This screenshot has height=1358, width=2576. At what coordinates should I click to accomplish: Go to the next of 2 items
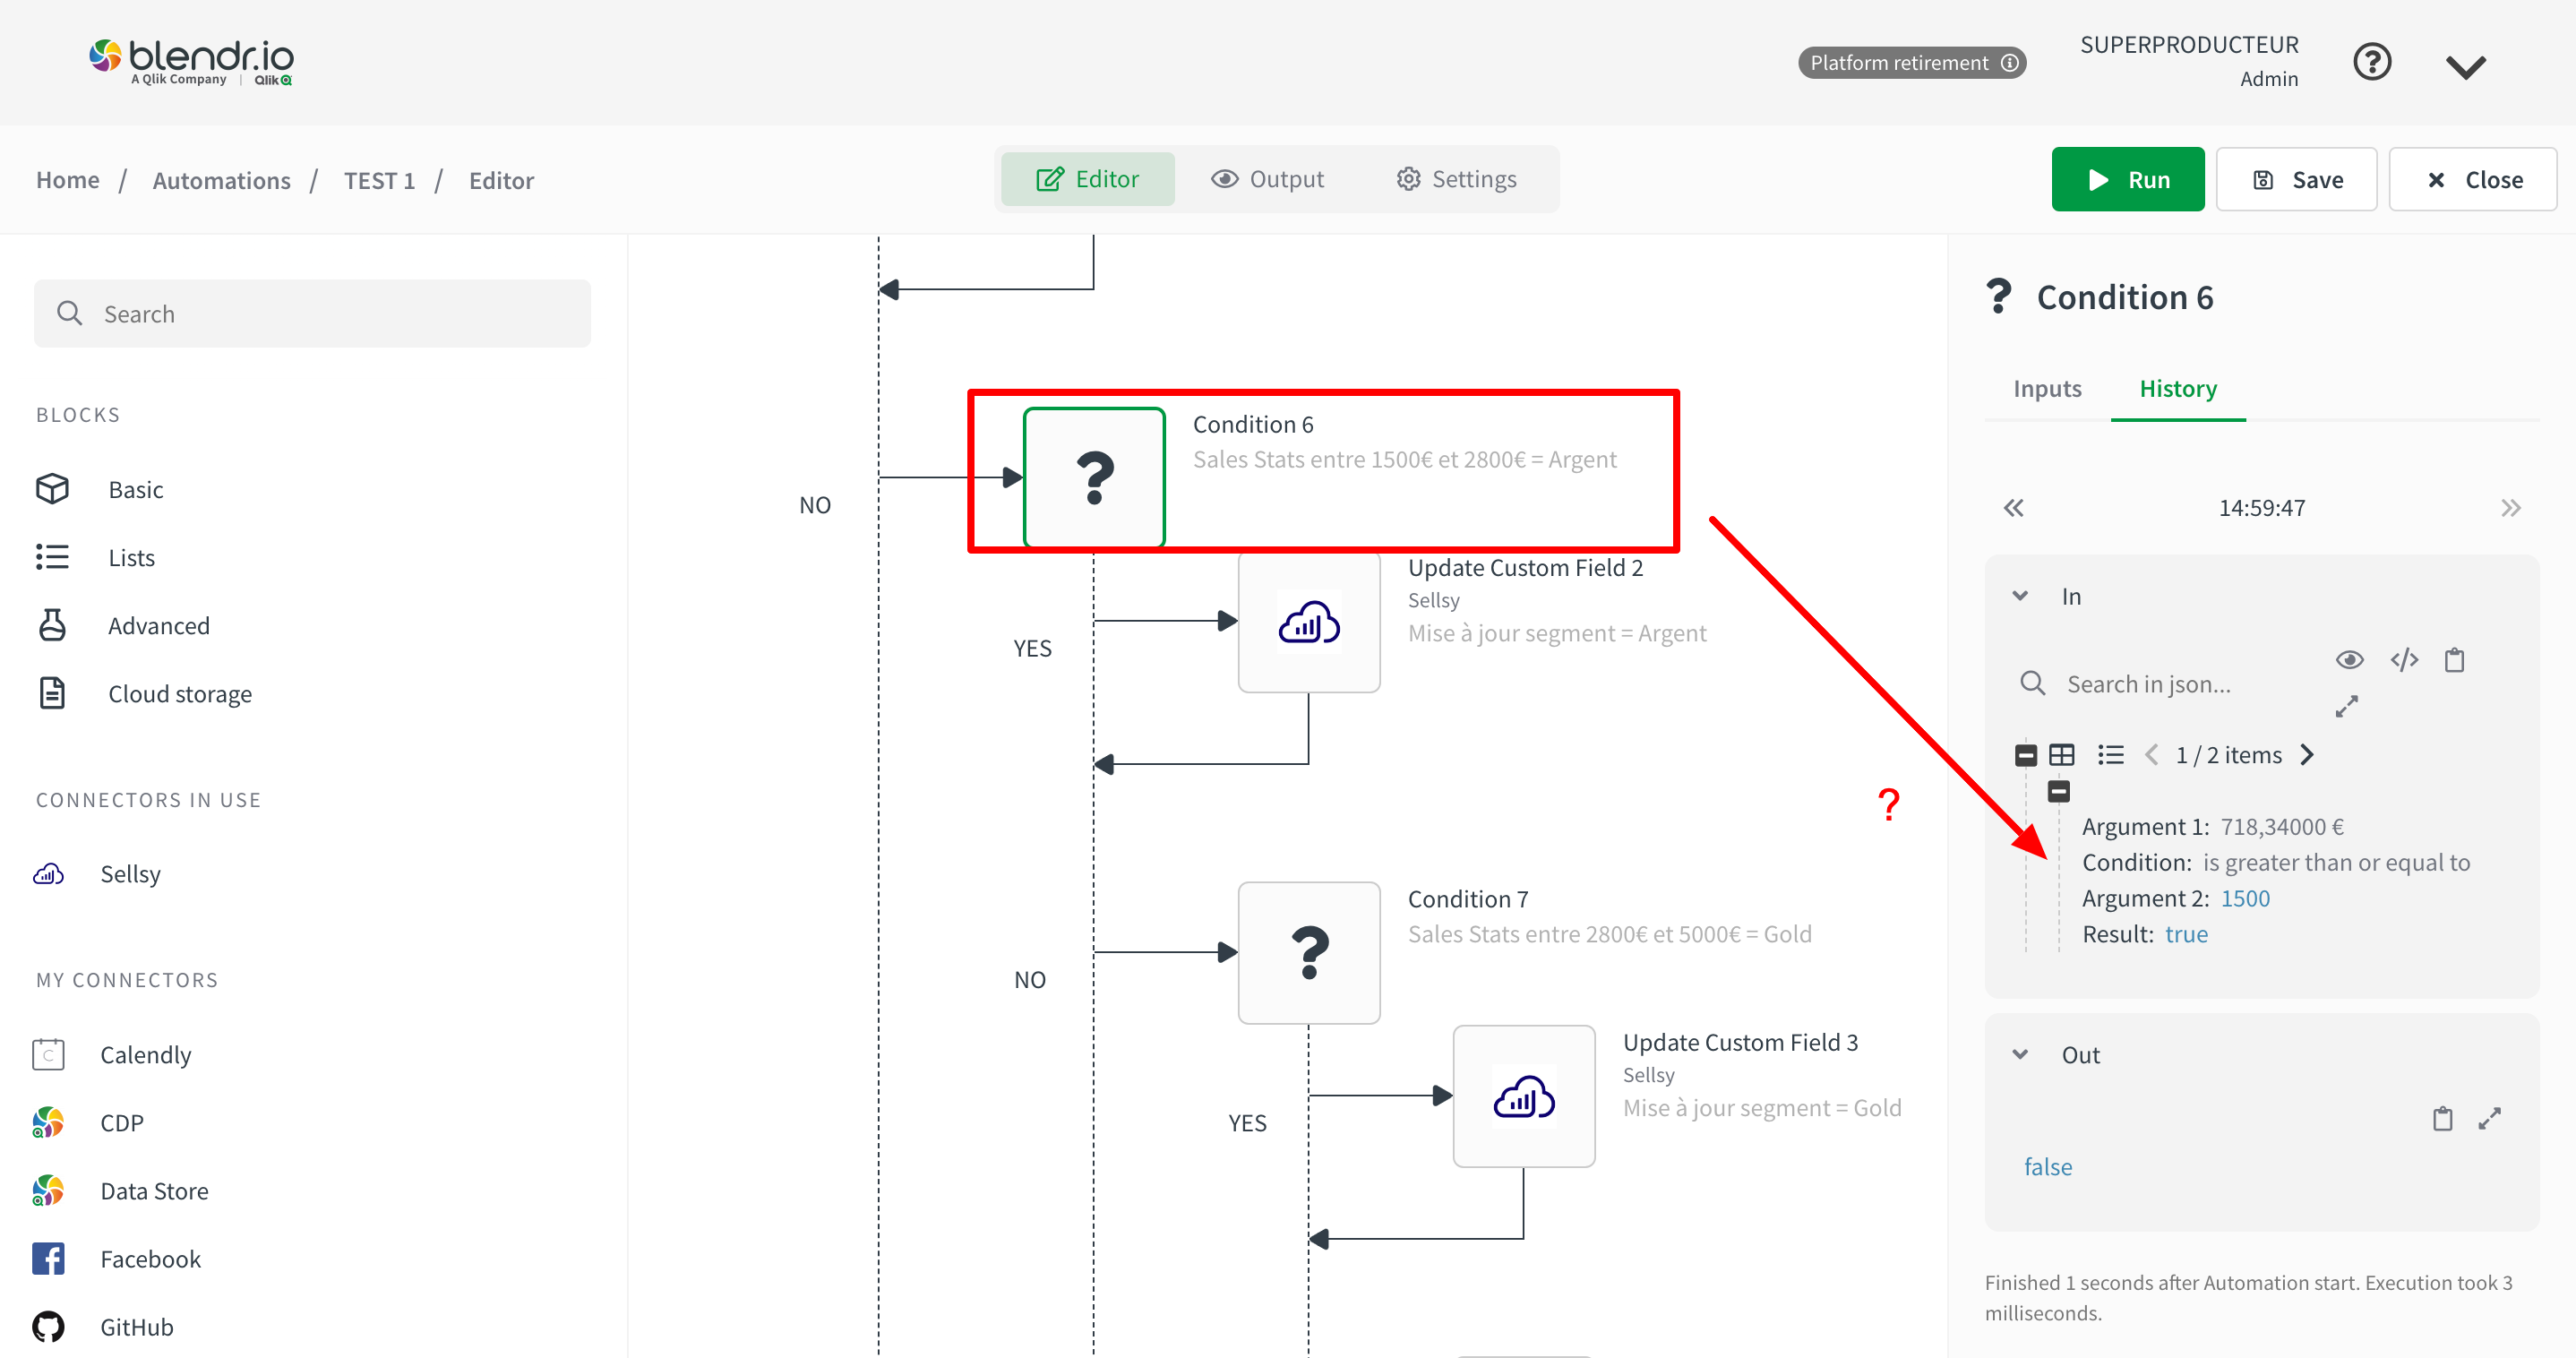[2308, 754]
